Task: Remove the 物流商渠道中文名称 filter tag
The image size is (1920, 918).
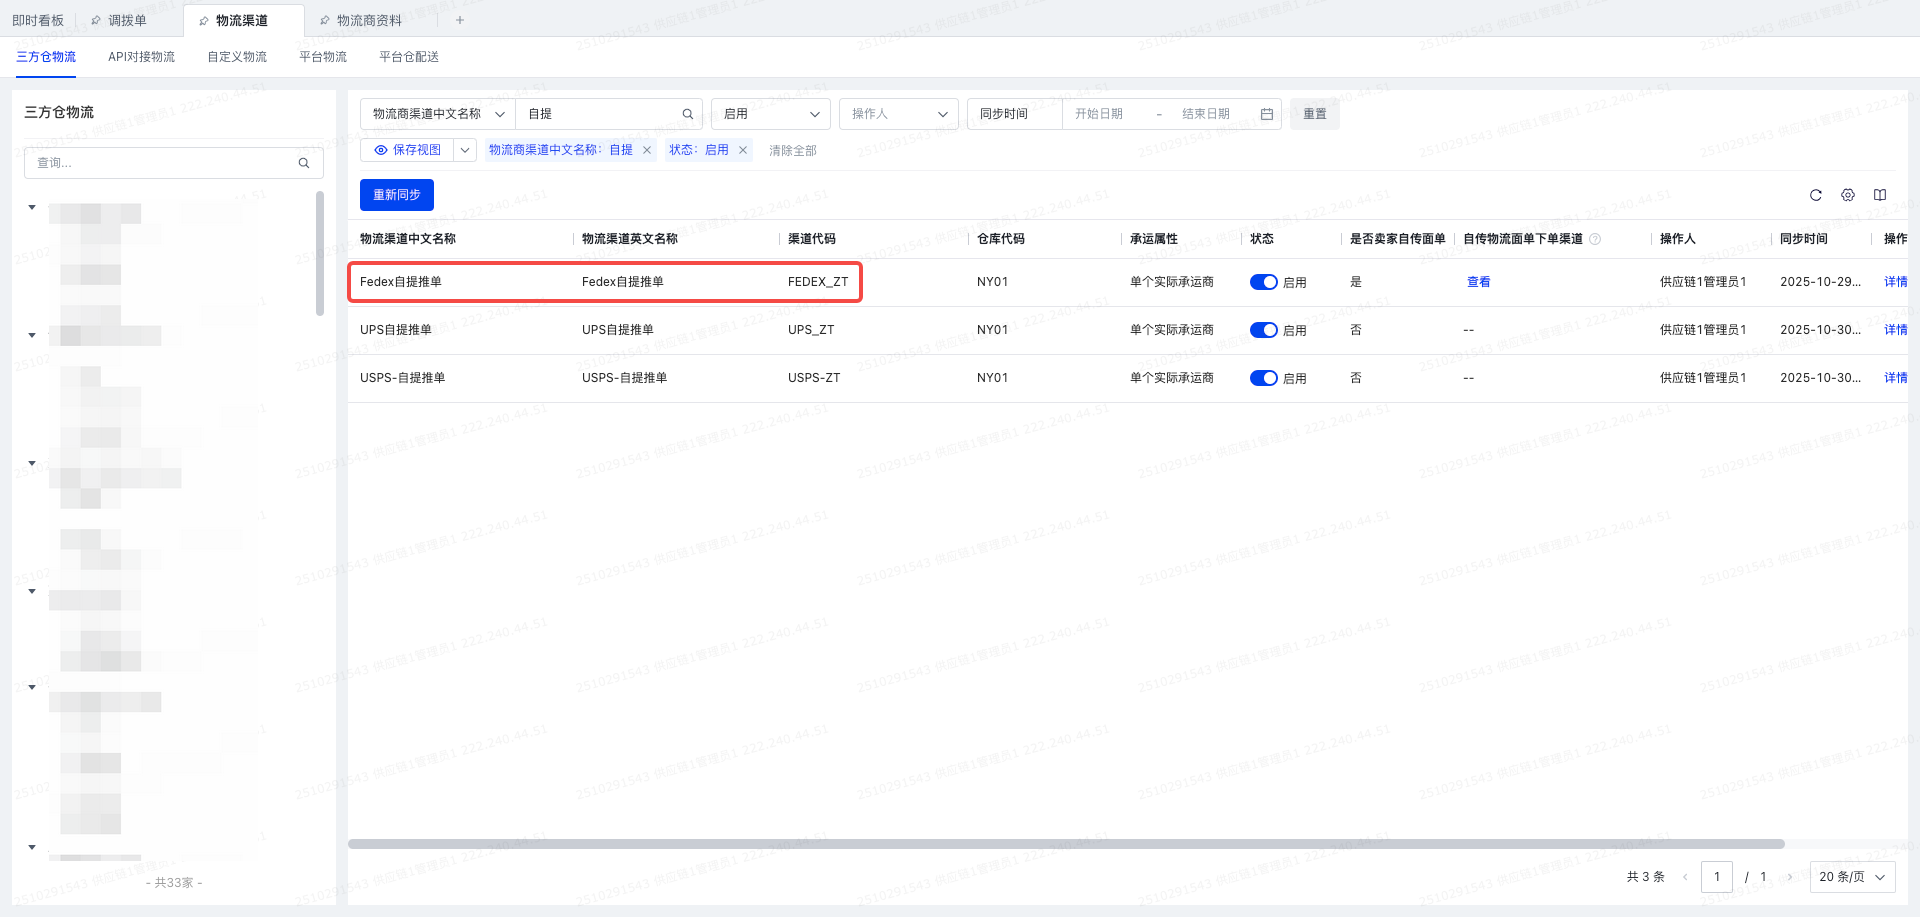Action: (x=647, y=150)
